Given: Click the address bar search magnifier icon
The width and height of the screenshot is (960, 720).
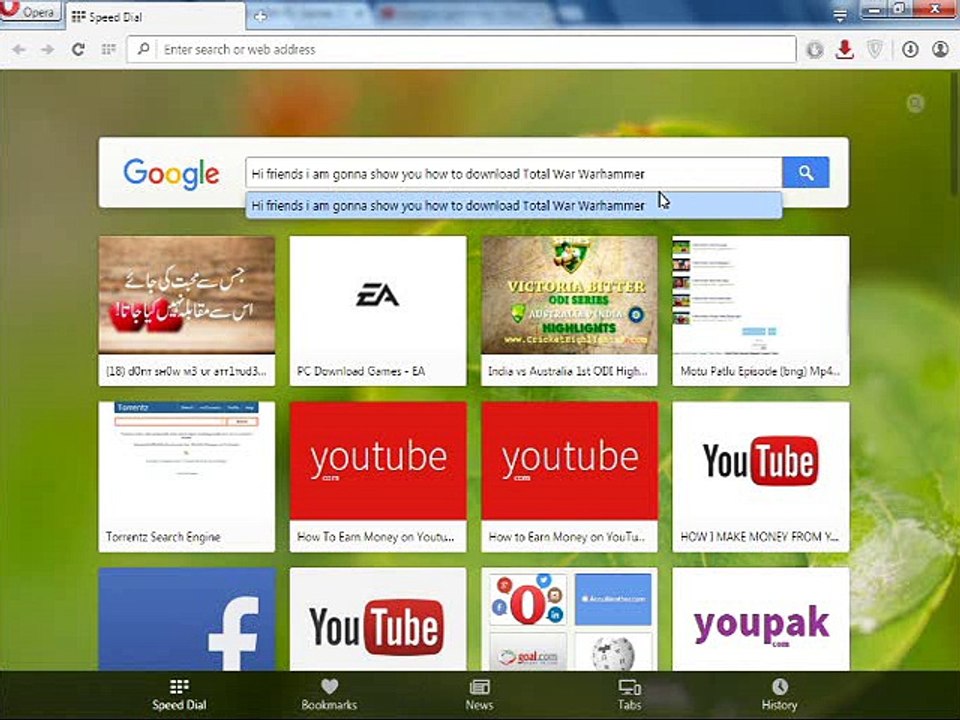Looking at the screenshot, I should pyautogui.click(x=143, y=49).
